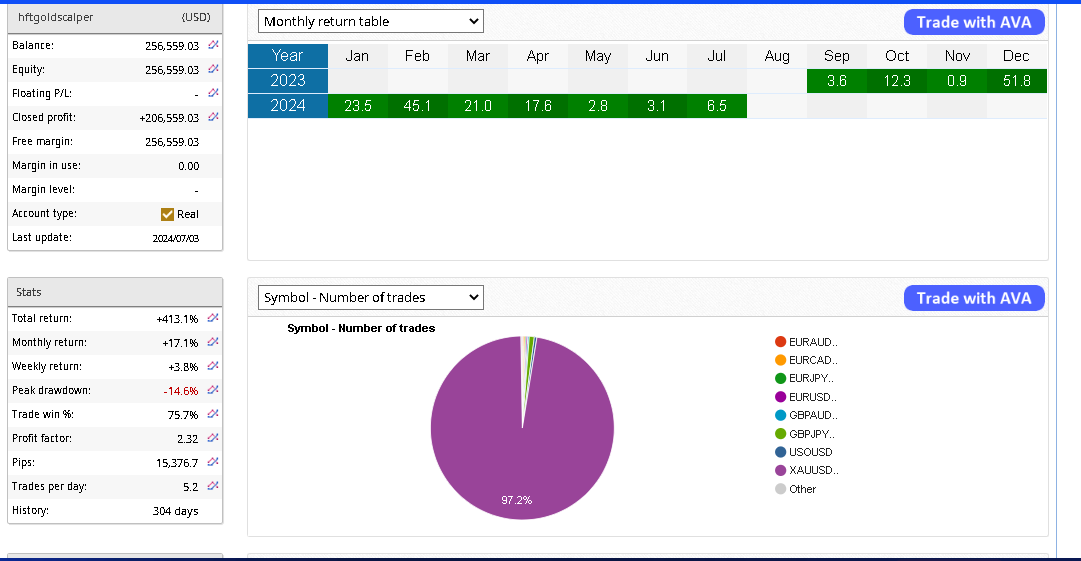The width and height of the screenshot is (1081, 561).
Task: Open the Profit factor chart icon
Action: pyautogui.click(x=213, y=439)
